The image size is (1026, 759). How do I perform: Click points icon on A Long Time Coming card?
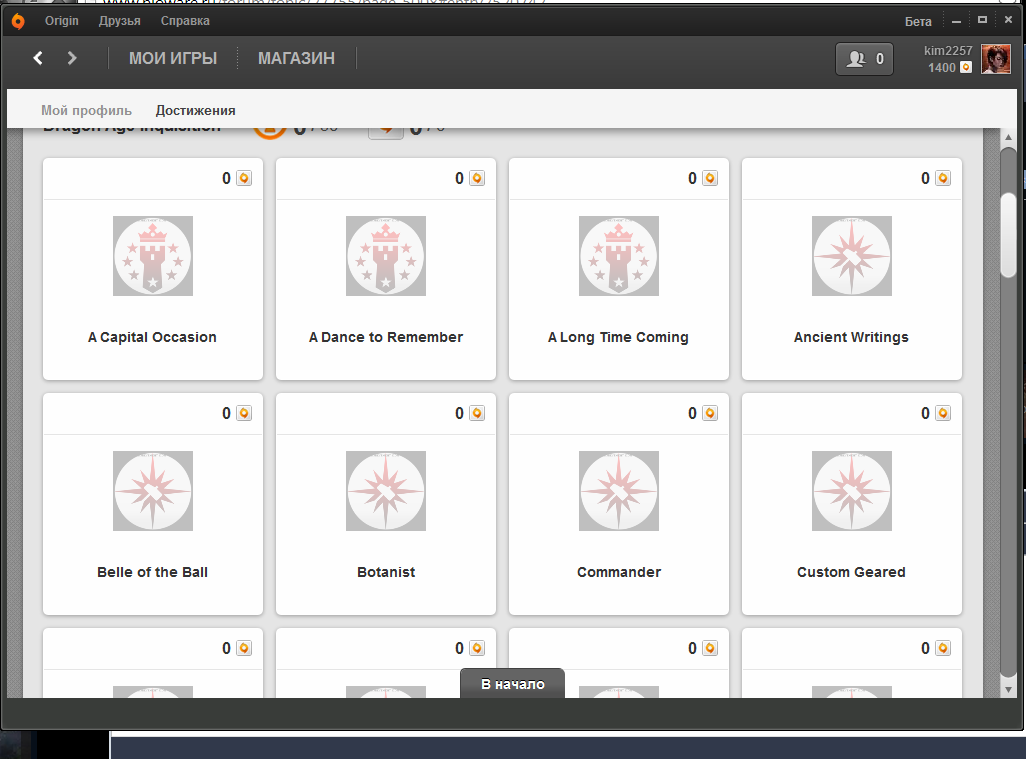coord(710,178)
